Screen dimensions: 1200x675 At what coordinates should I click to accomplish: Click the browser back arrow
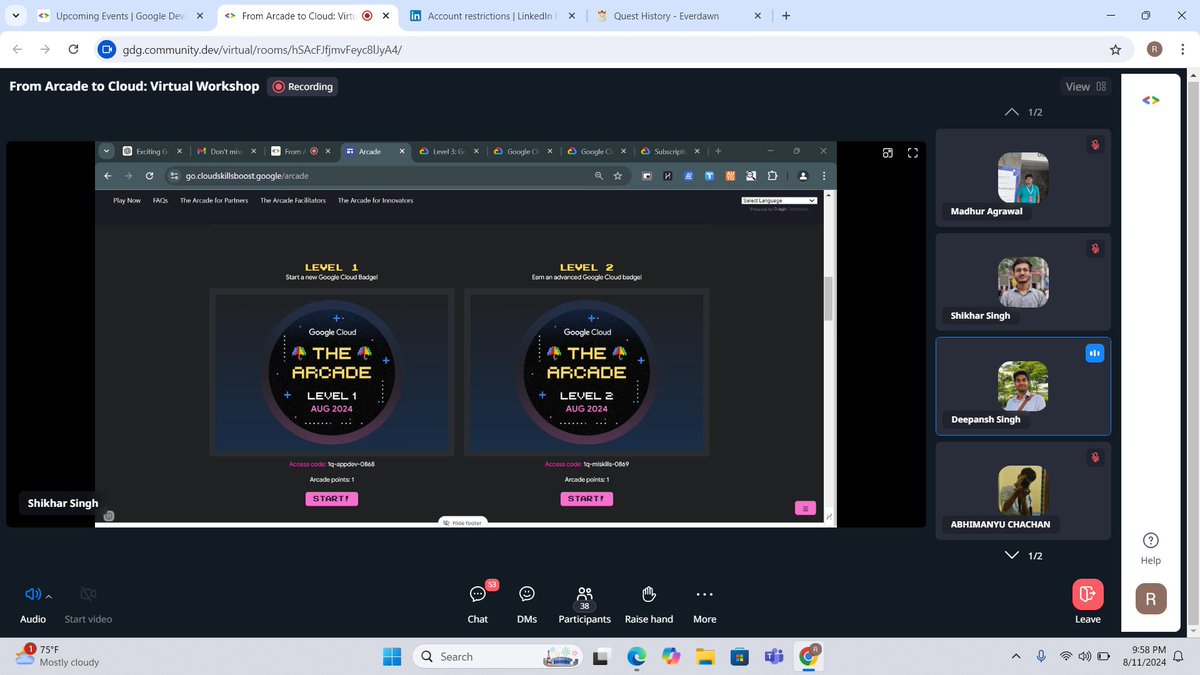tap(18, 49)
